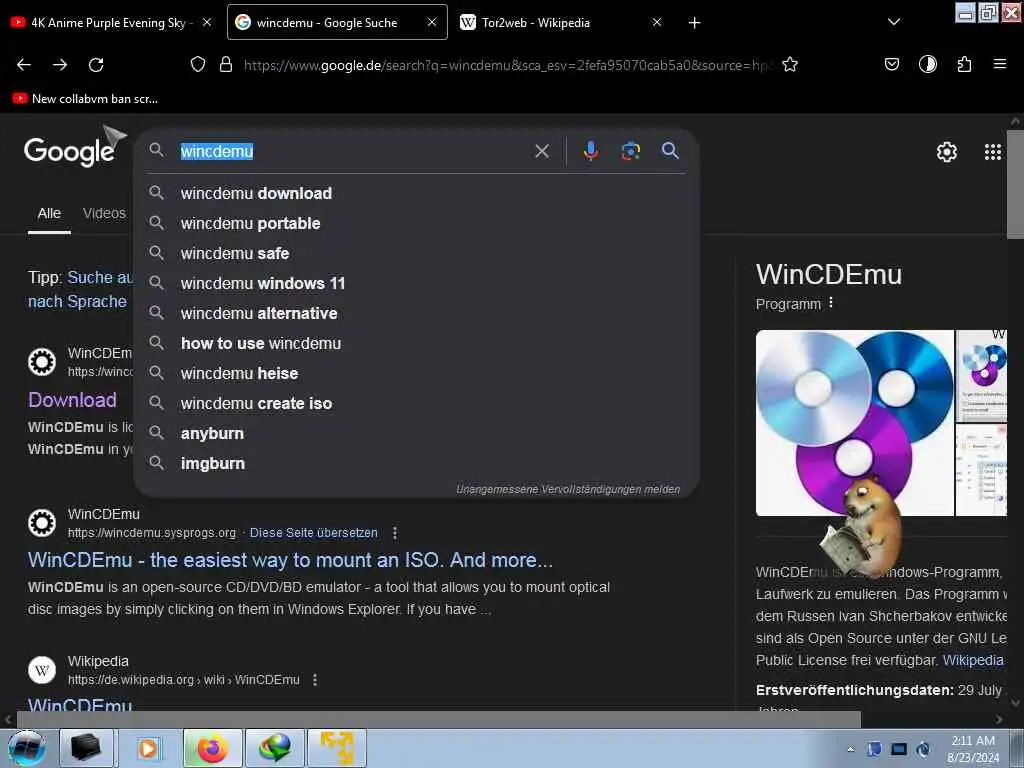
Task: Open the New collabvm ban bookmark
Action: click(x=85, y=99)
